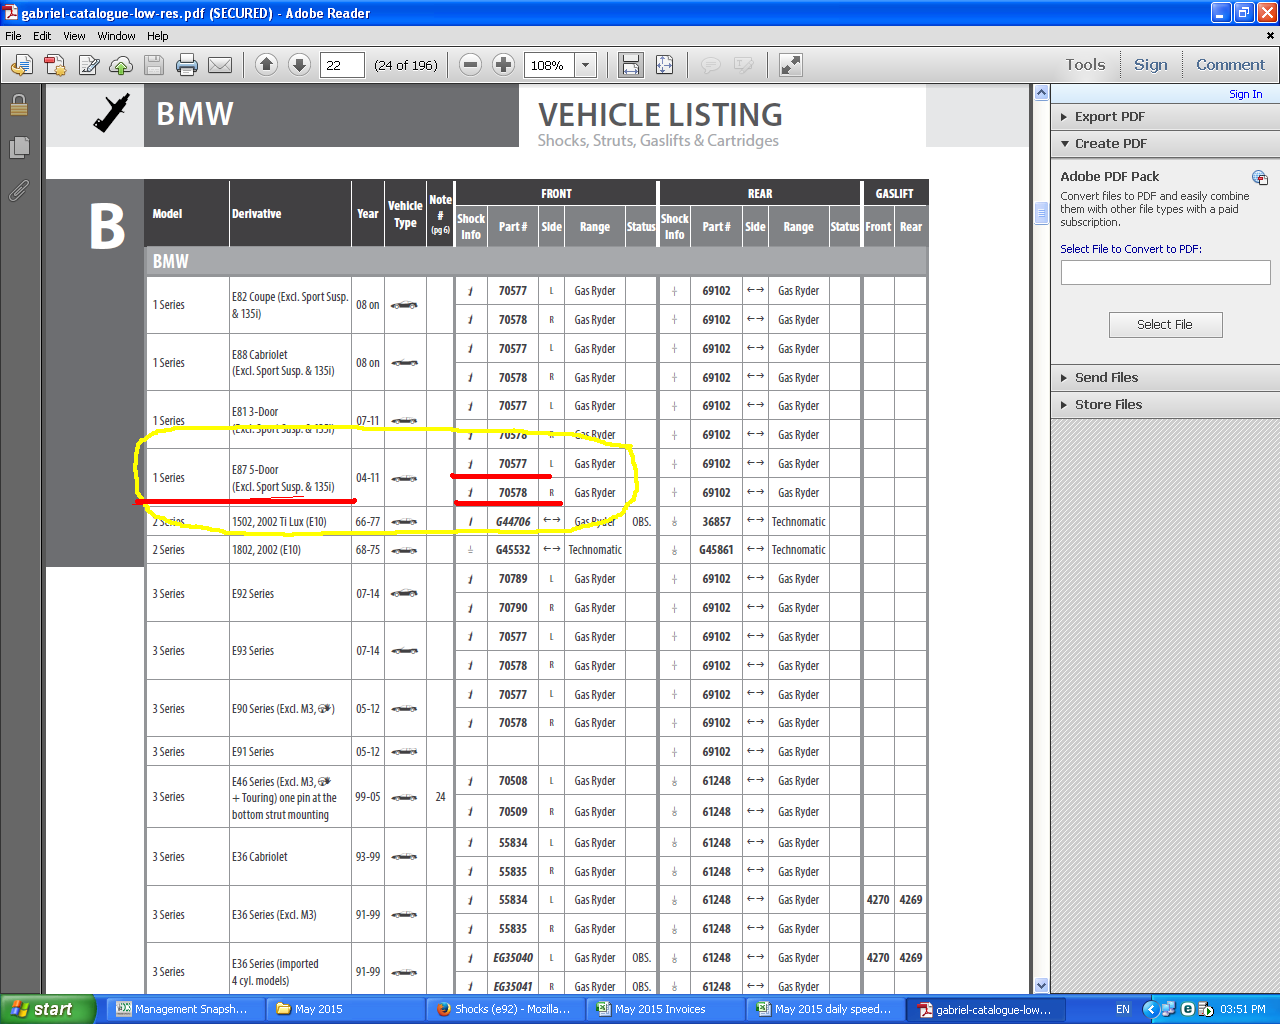
Task: Click the document menu close X button
Action: click(1271, 36)
